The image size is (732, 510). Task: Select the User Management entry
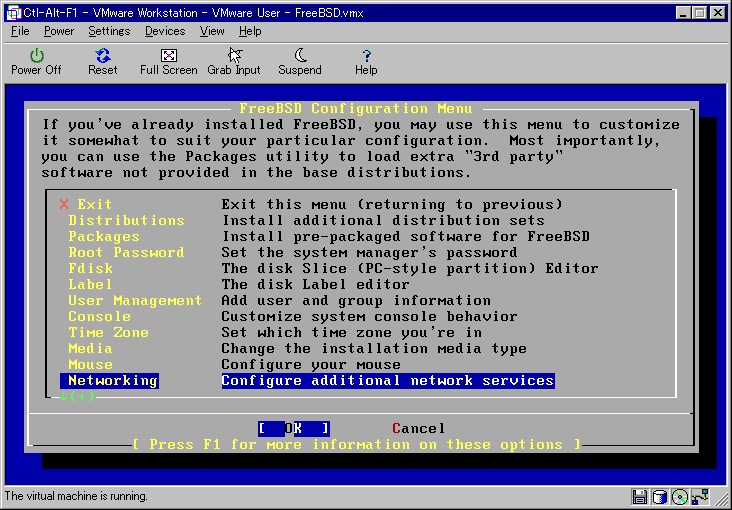pos(135,300)
